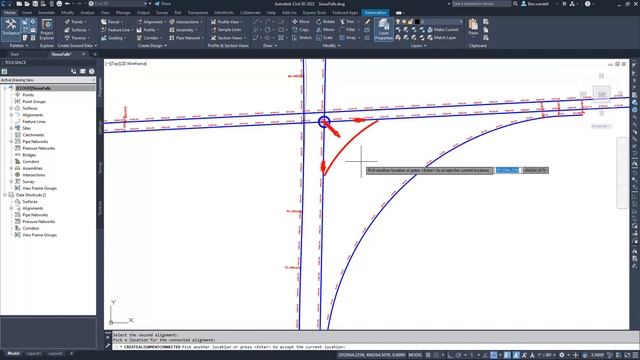Toggle MODEL space button in status bar
This screenshot has width=640, height=360.
pyautogui.click(x=415, y=355)
